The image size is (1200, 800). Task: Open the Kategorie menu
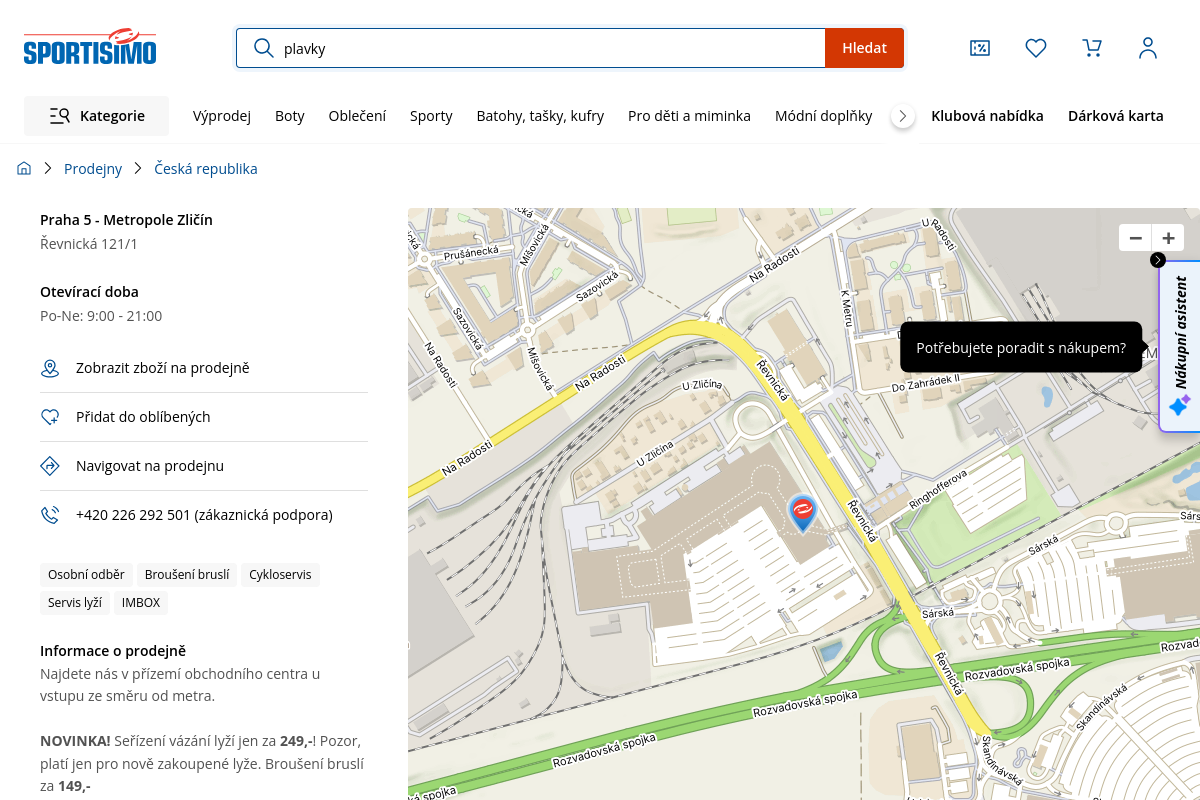[96, 116]
